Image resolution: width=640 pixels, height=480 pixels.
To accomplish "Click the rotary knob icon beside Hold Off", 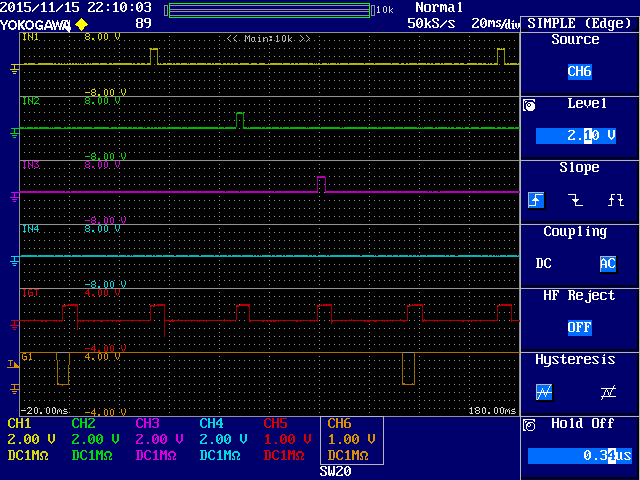I will [529, 425].
